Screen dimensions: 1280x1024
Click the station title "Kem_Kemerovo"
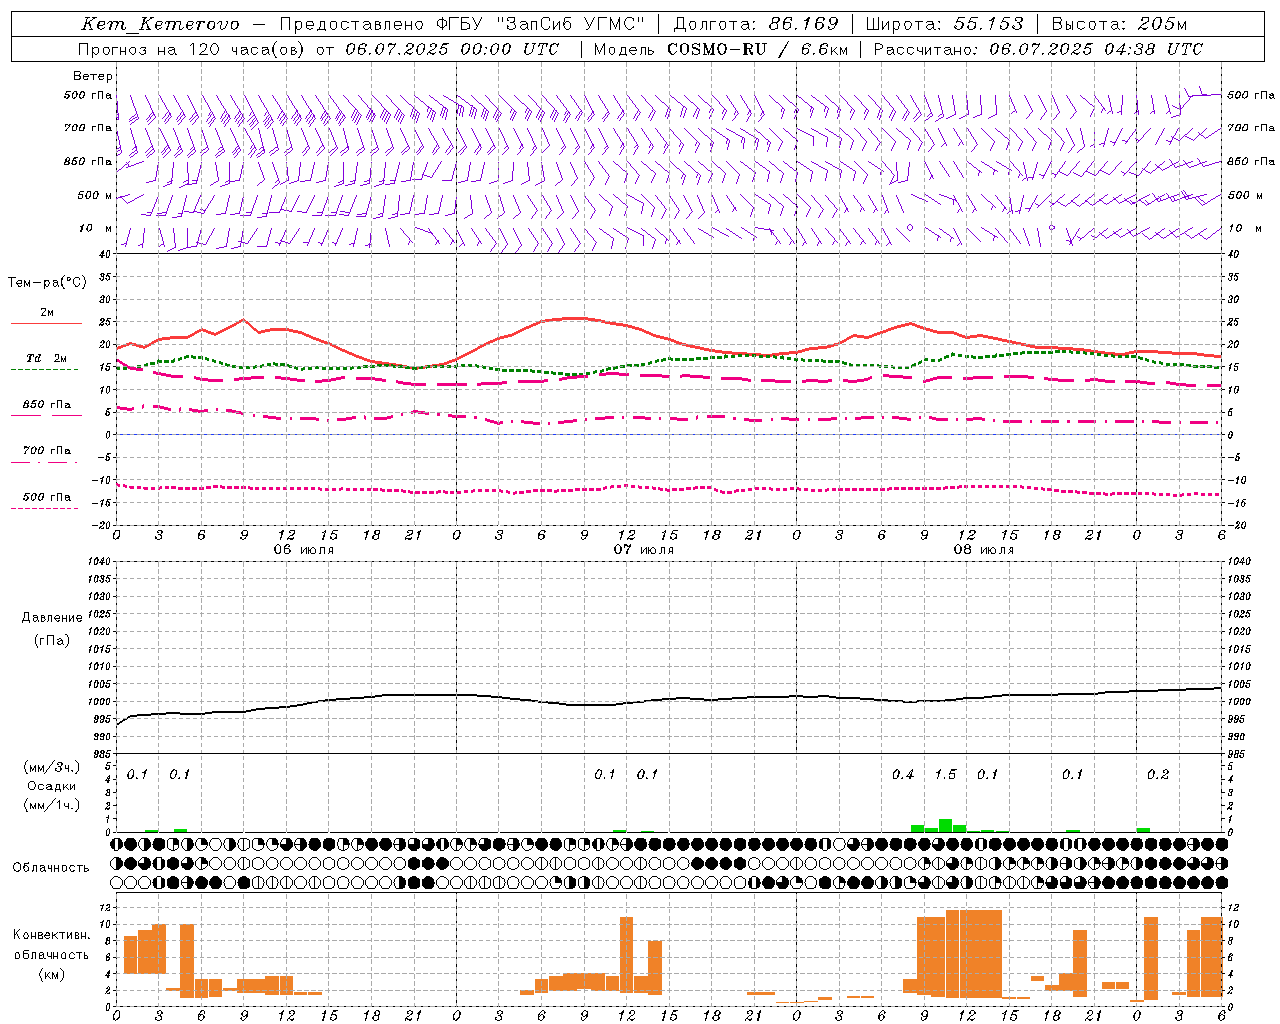[x=160, y=24]
